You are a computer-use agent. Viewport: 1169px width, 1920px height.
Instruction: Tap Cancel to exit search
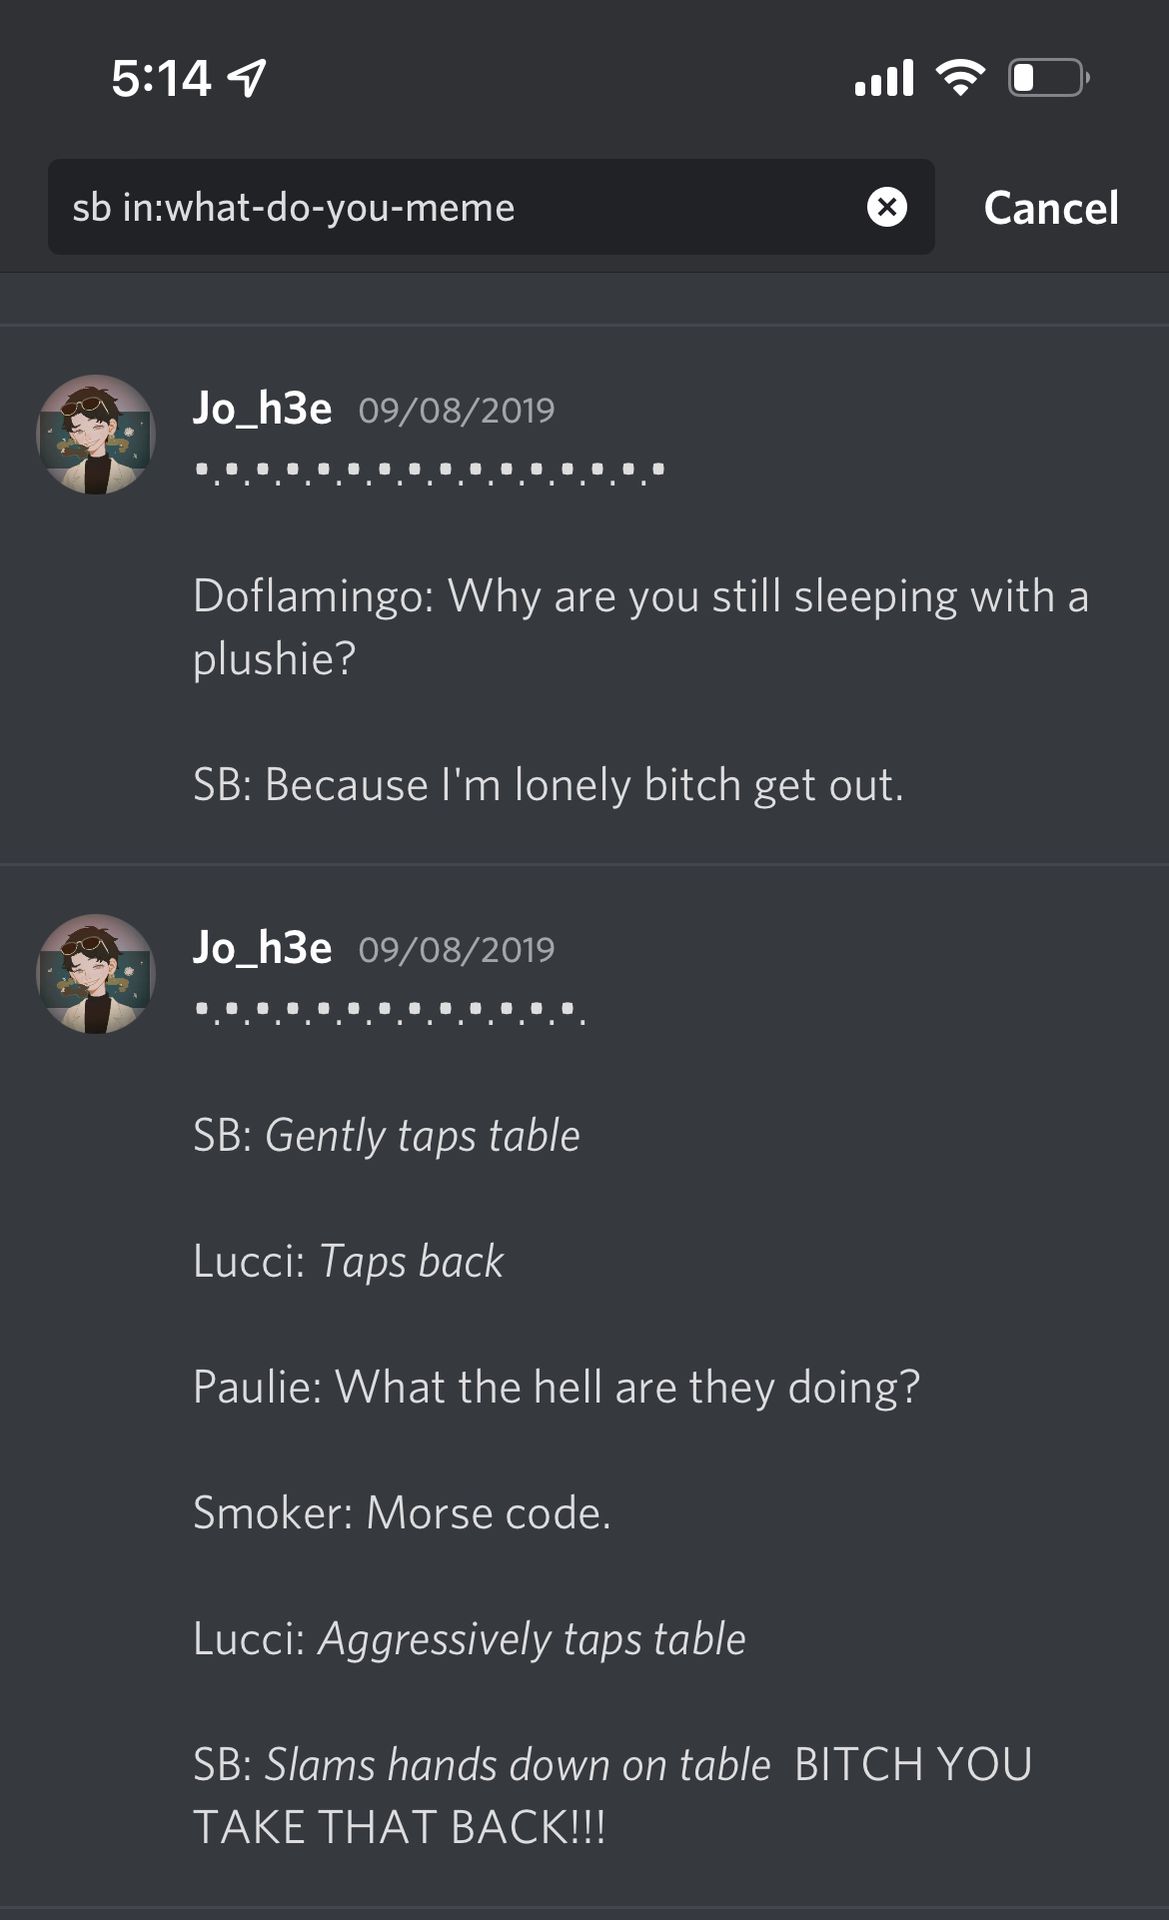(x=1051, y=208)
